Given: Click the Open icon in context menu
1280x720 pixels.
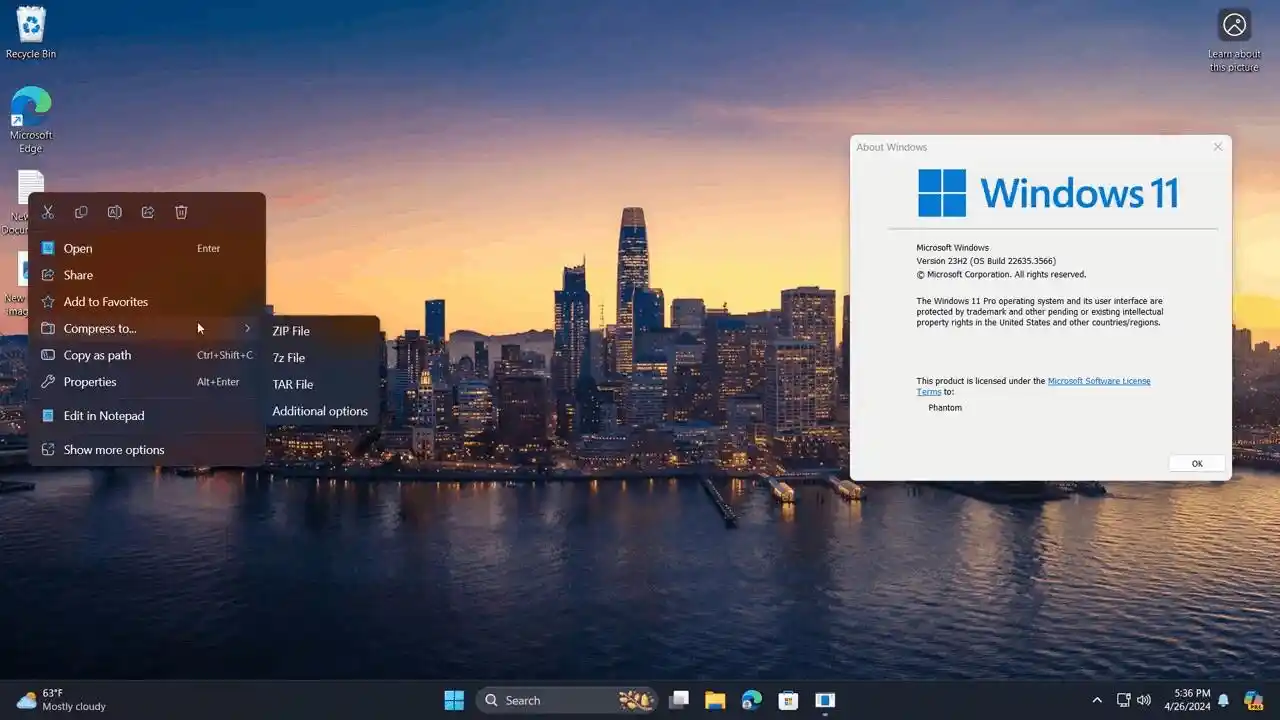Looking at the screenshot, I should pos(47,248).
